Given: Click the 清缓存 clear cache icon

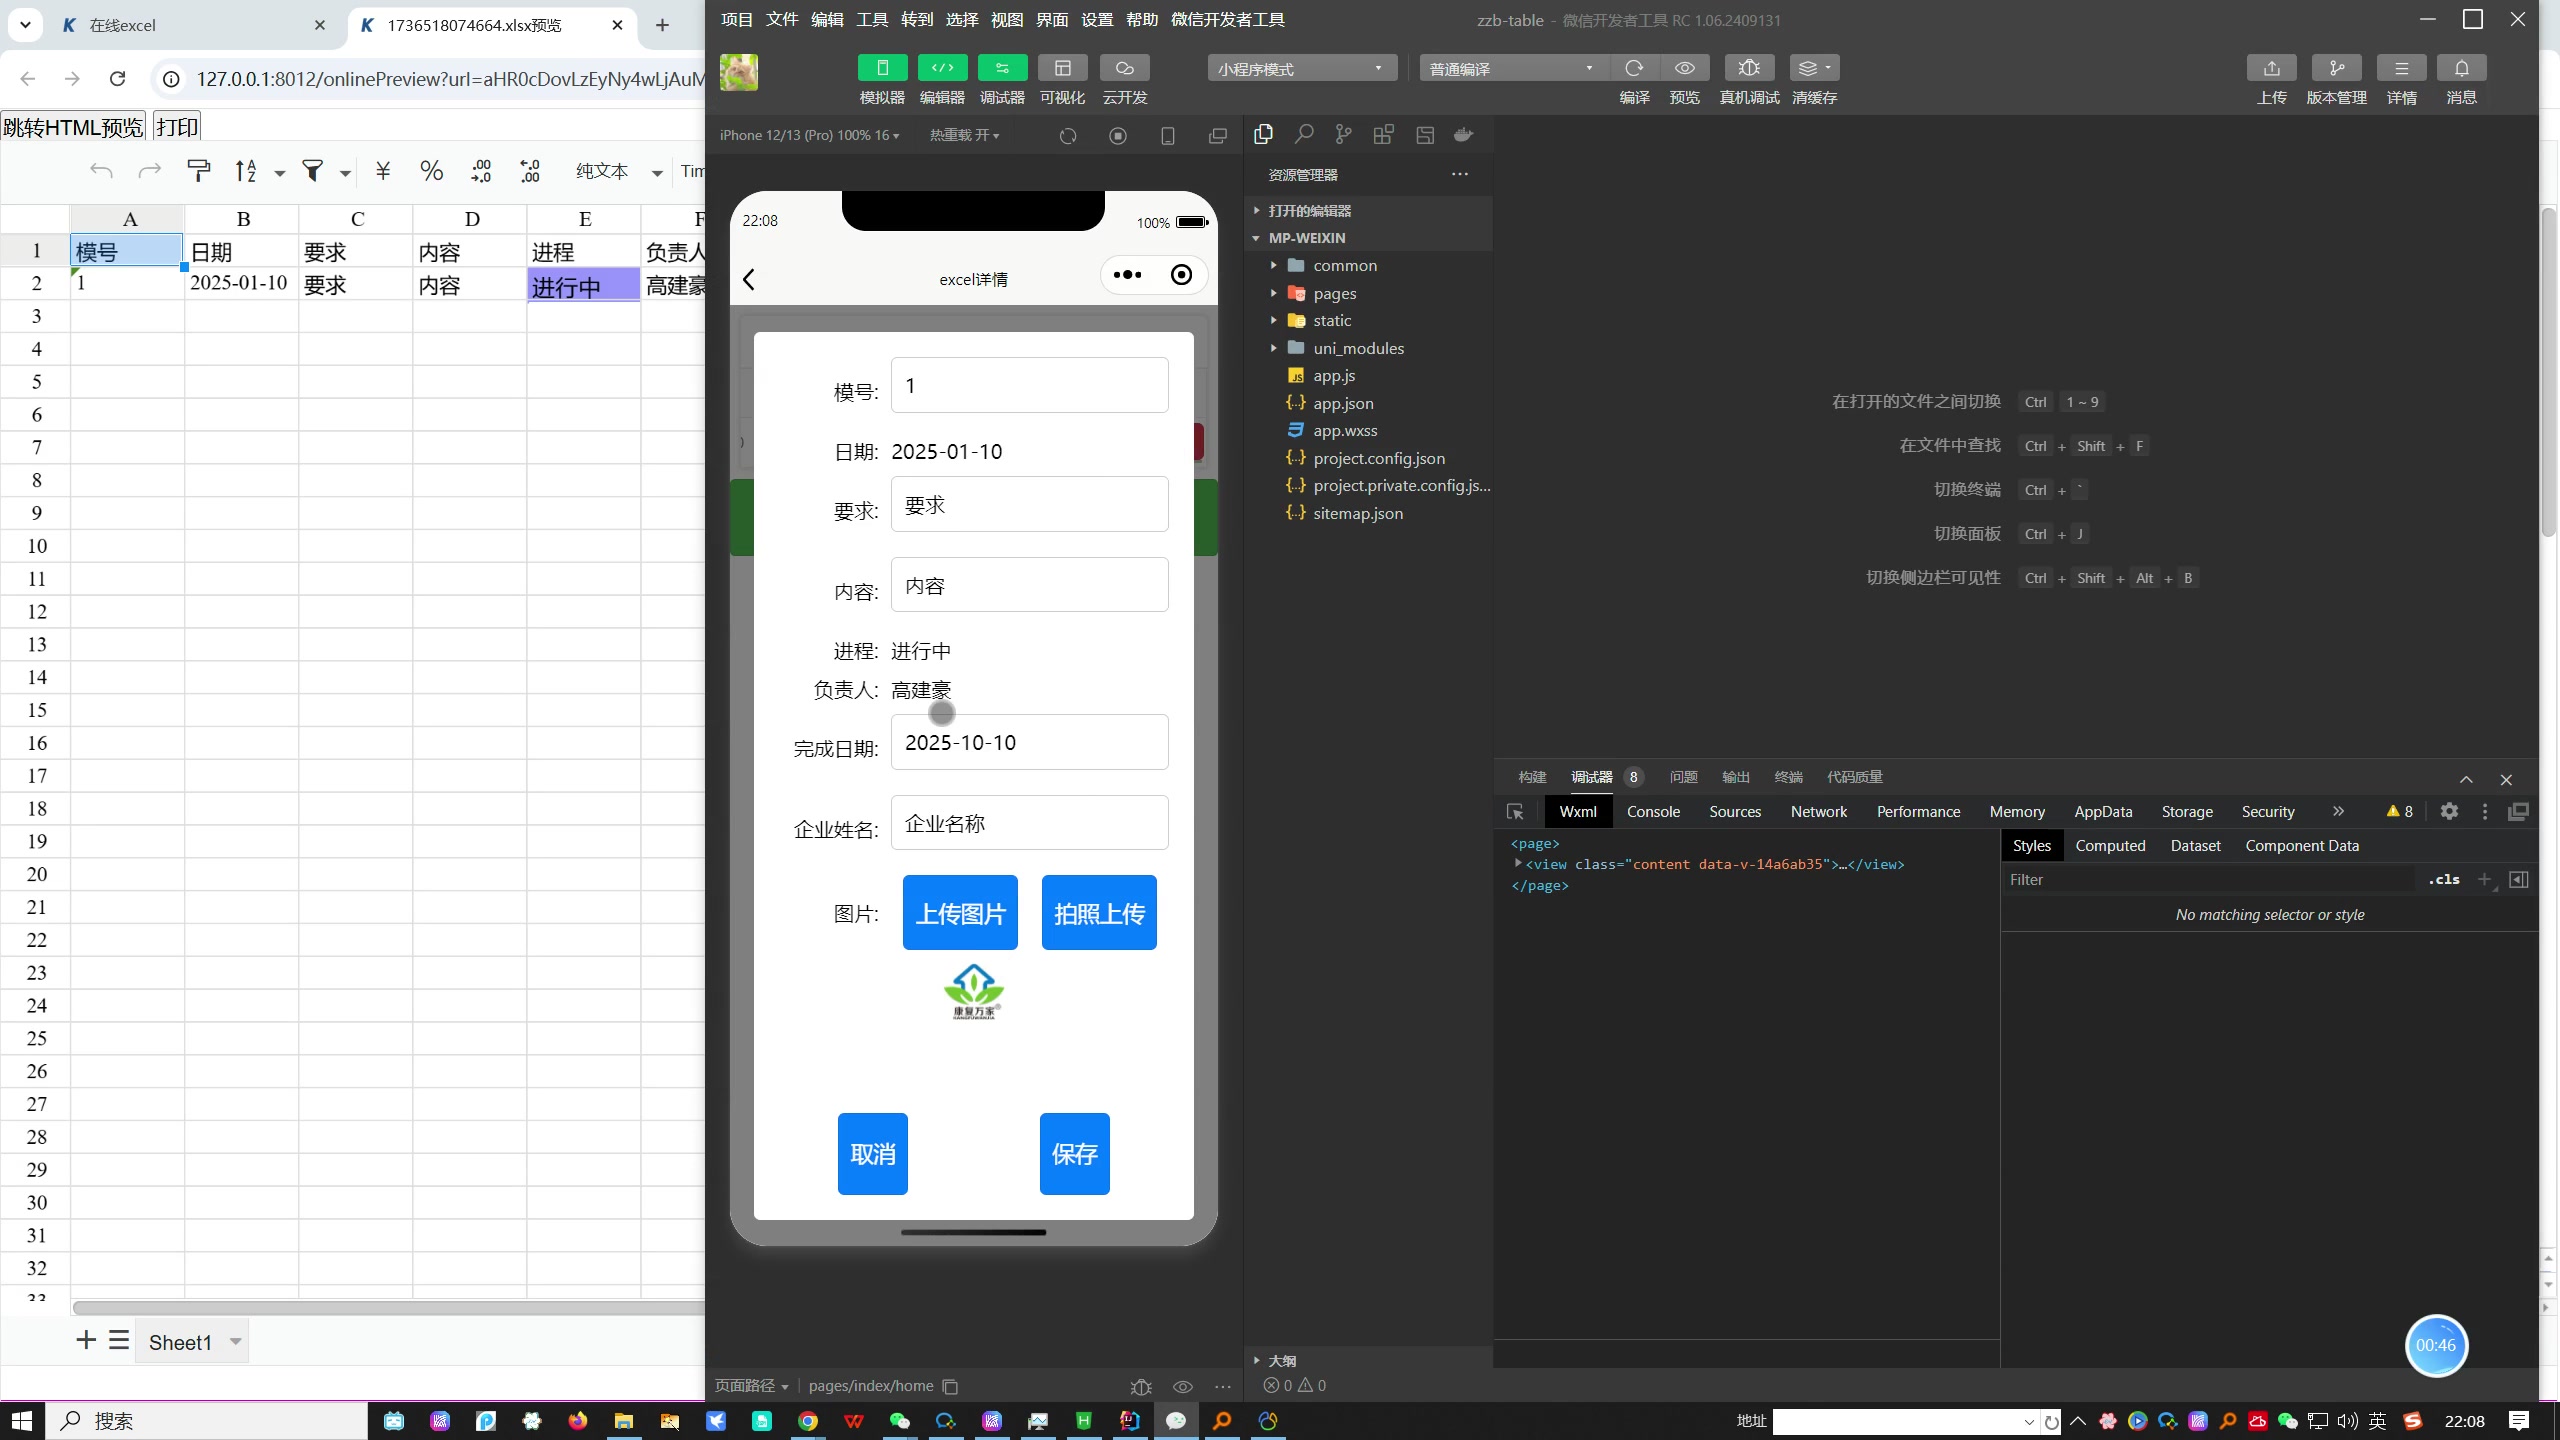Looking at the screenshot, I should (1814, 68).
